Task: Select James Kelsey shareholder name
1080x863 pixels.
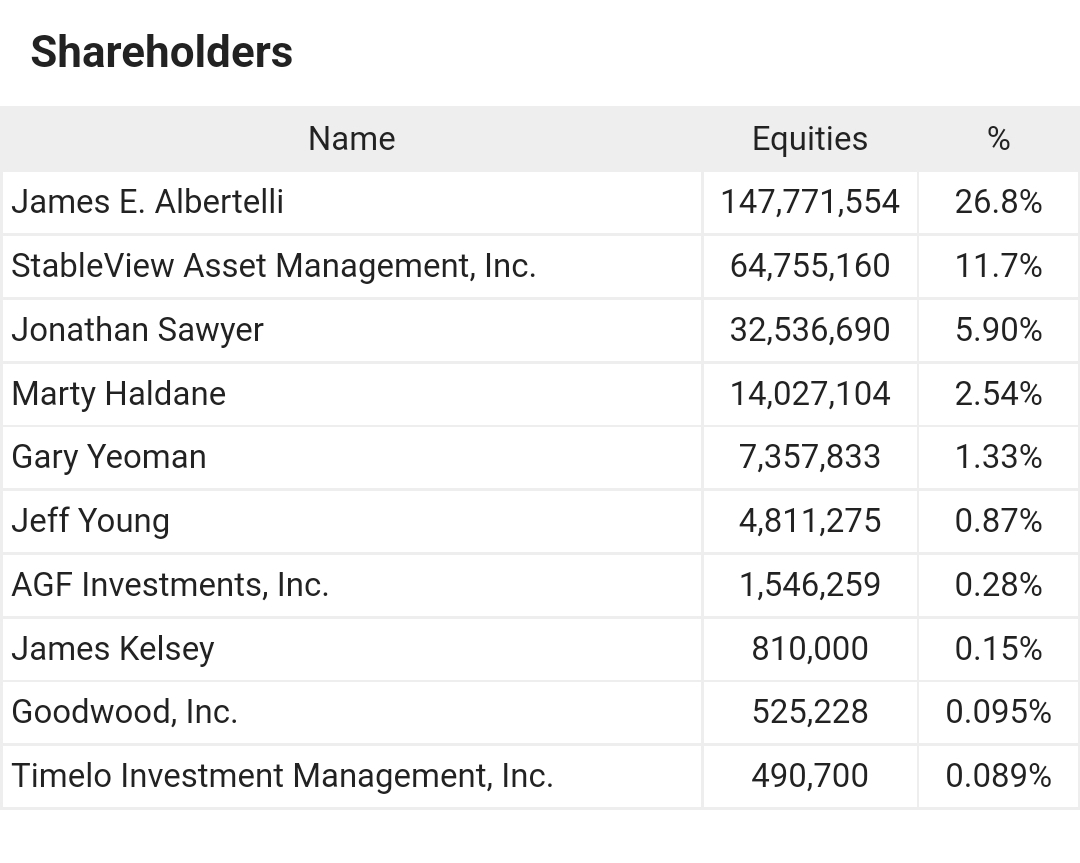Action: coord(113,649)
